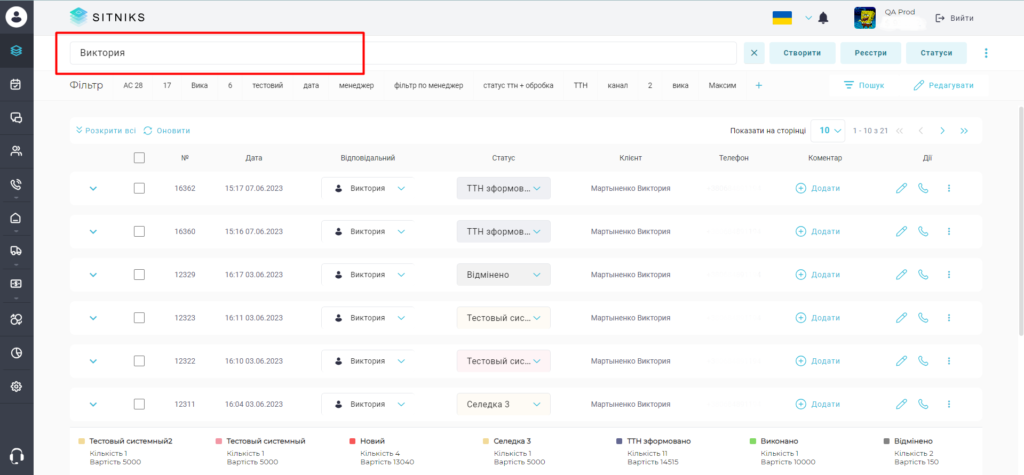This screenshot has height=475, width=1024.
Task: Open the Селедка 3 status dropdown
Action: 504,404
